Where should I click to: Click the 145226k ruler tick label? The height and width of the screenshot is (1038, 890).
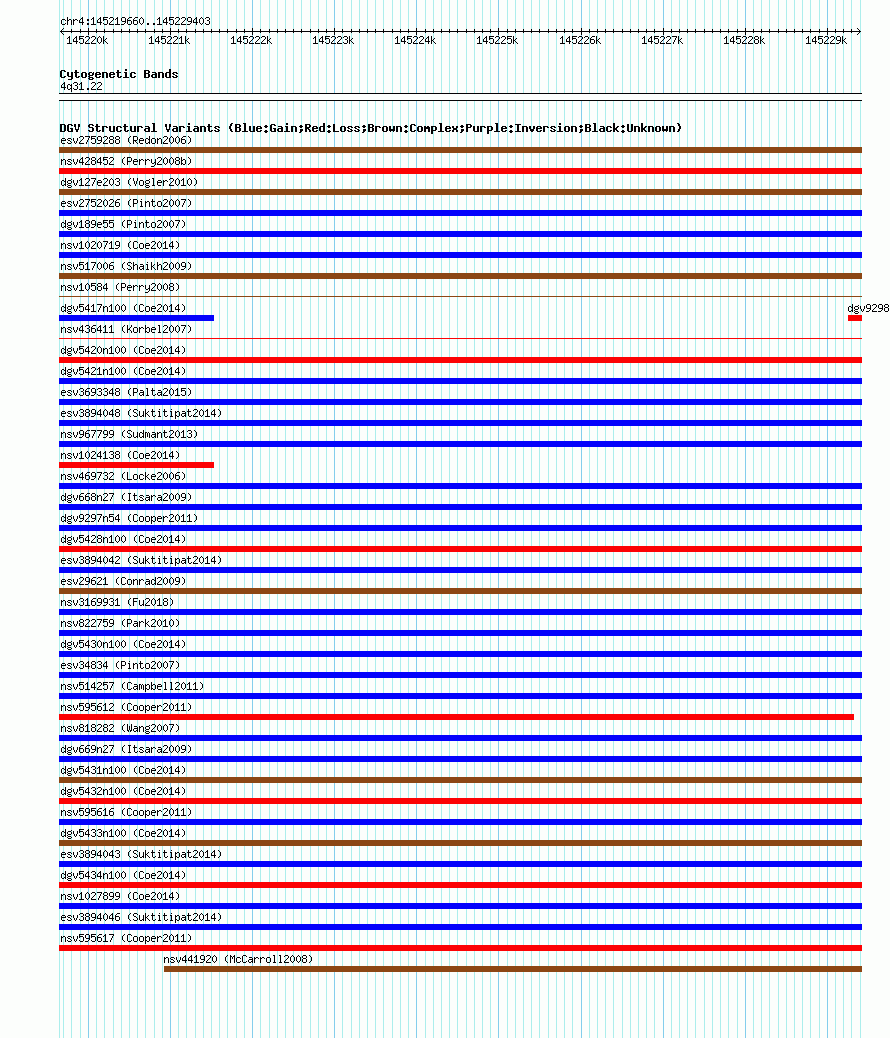pos(580,40)
